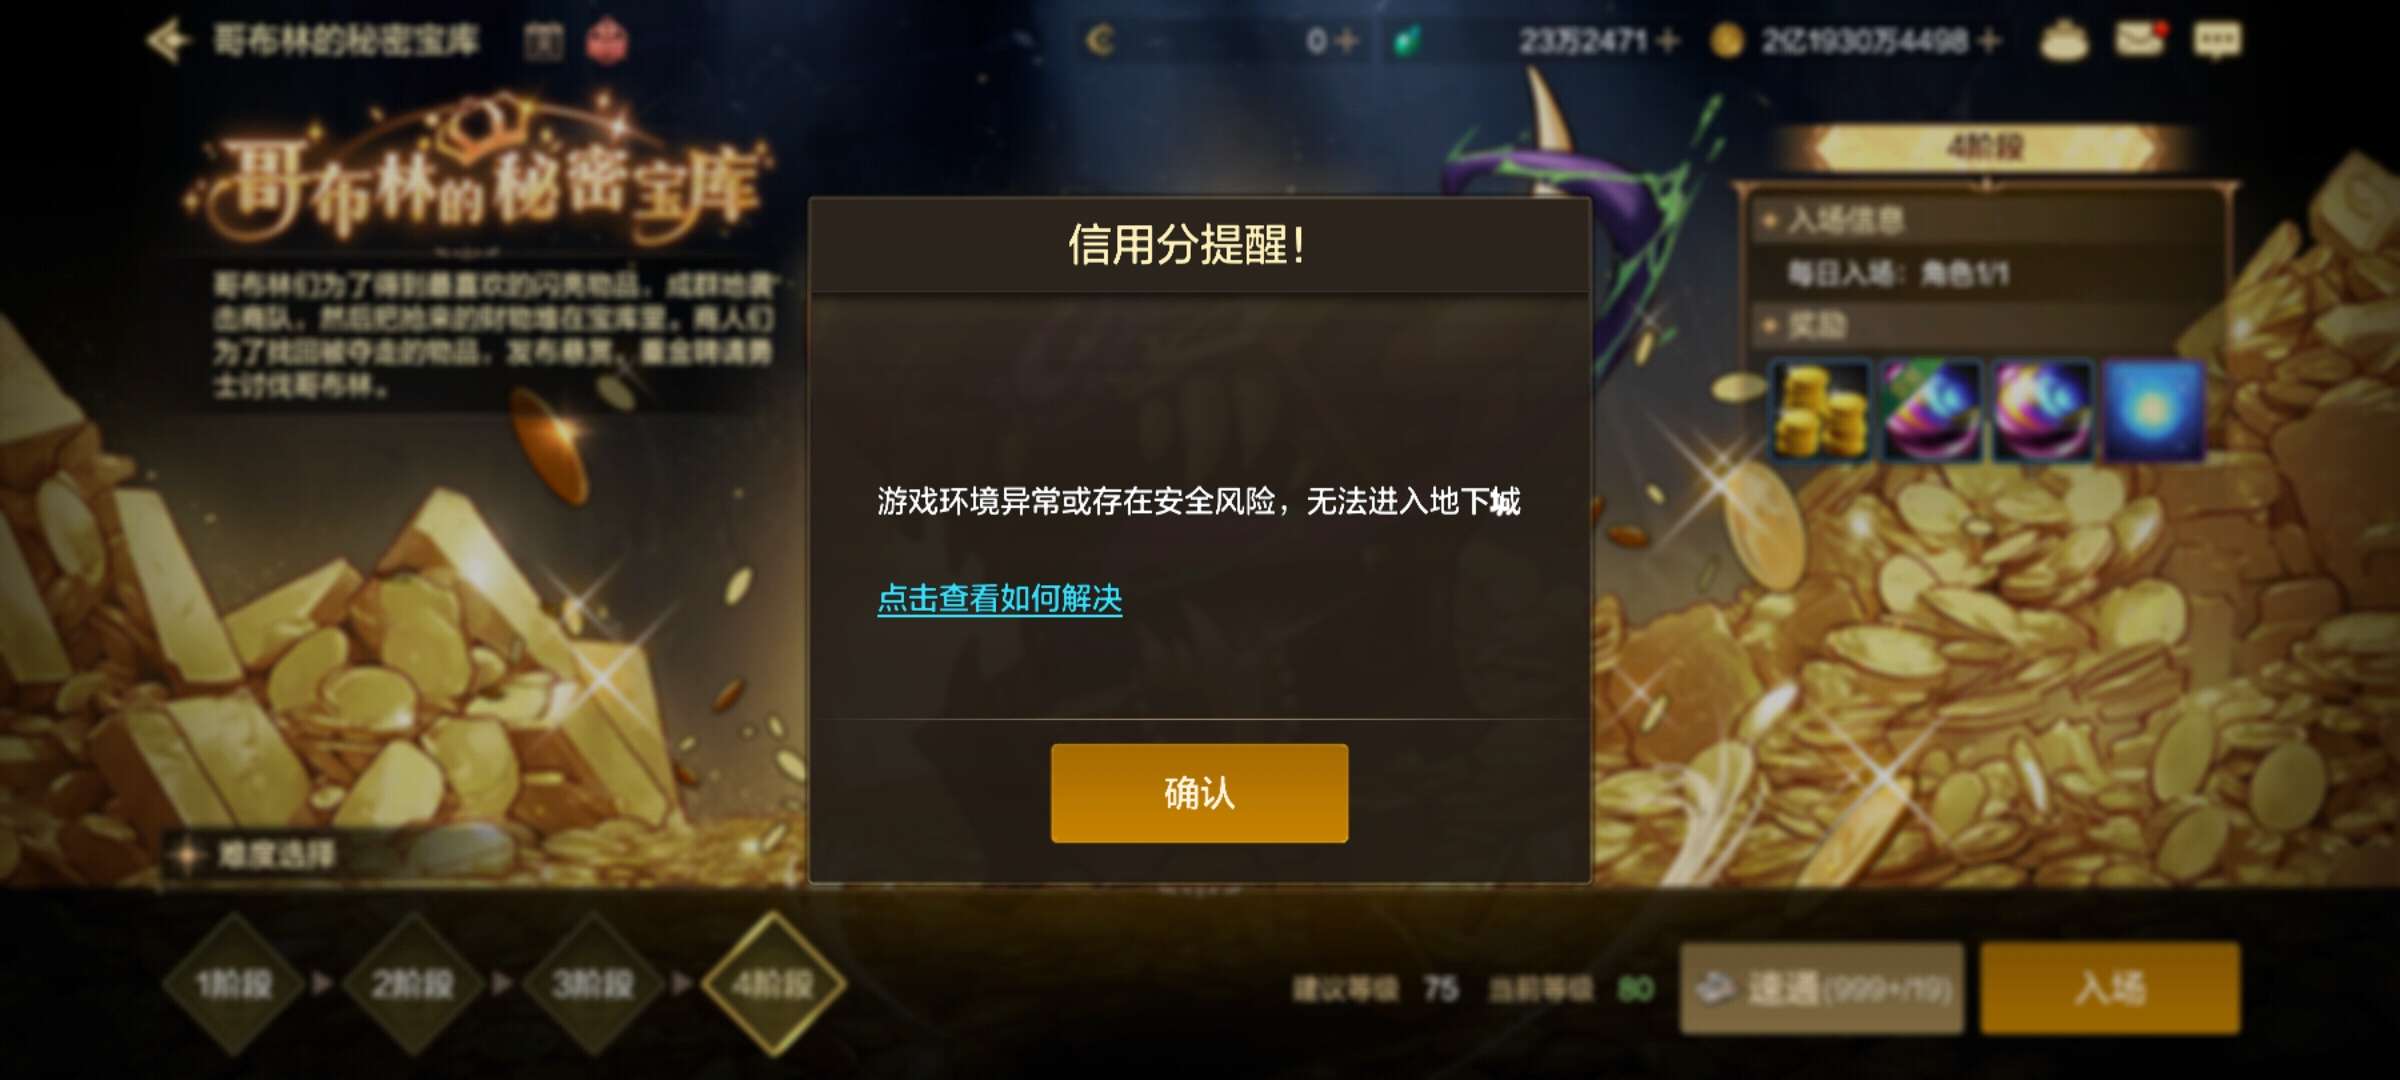The image size is (2400, 1080).
Task: Add gold with the plus after 2亿1930万4498
Action: pyautogui.click(x=1989, y=41)
